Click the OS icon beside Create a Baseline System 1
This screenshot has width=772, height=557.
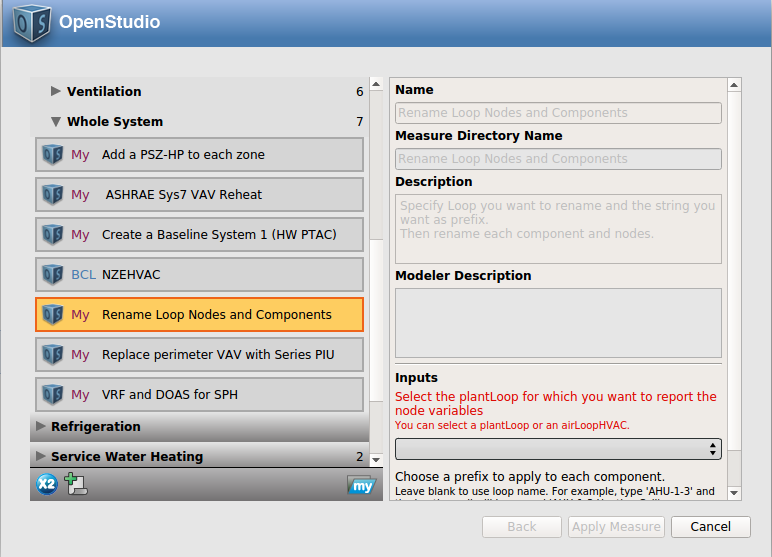[53, 234]
